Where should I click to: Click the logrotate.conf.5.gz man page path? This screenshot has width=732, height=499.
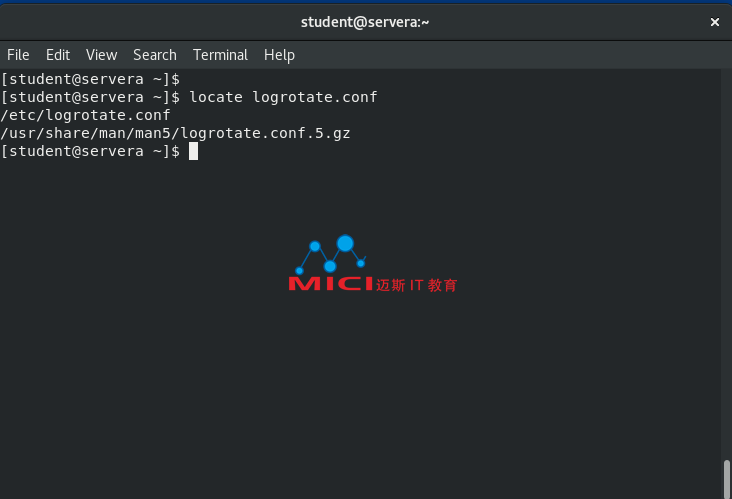[x=175, y=134]
